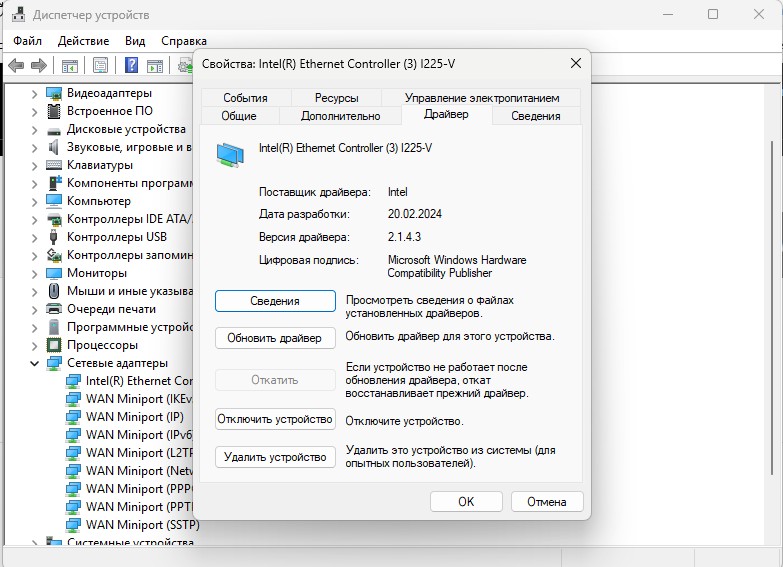Click the Встроенное ПО firmware chip icon
The height and width of the screenshot is (567, 783).
click(54, 111)
